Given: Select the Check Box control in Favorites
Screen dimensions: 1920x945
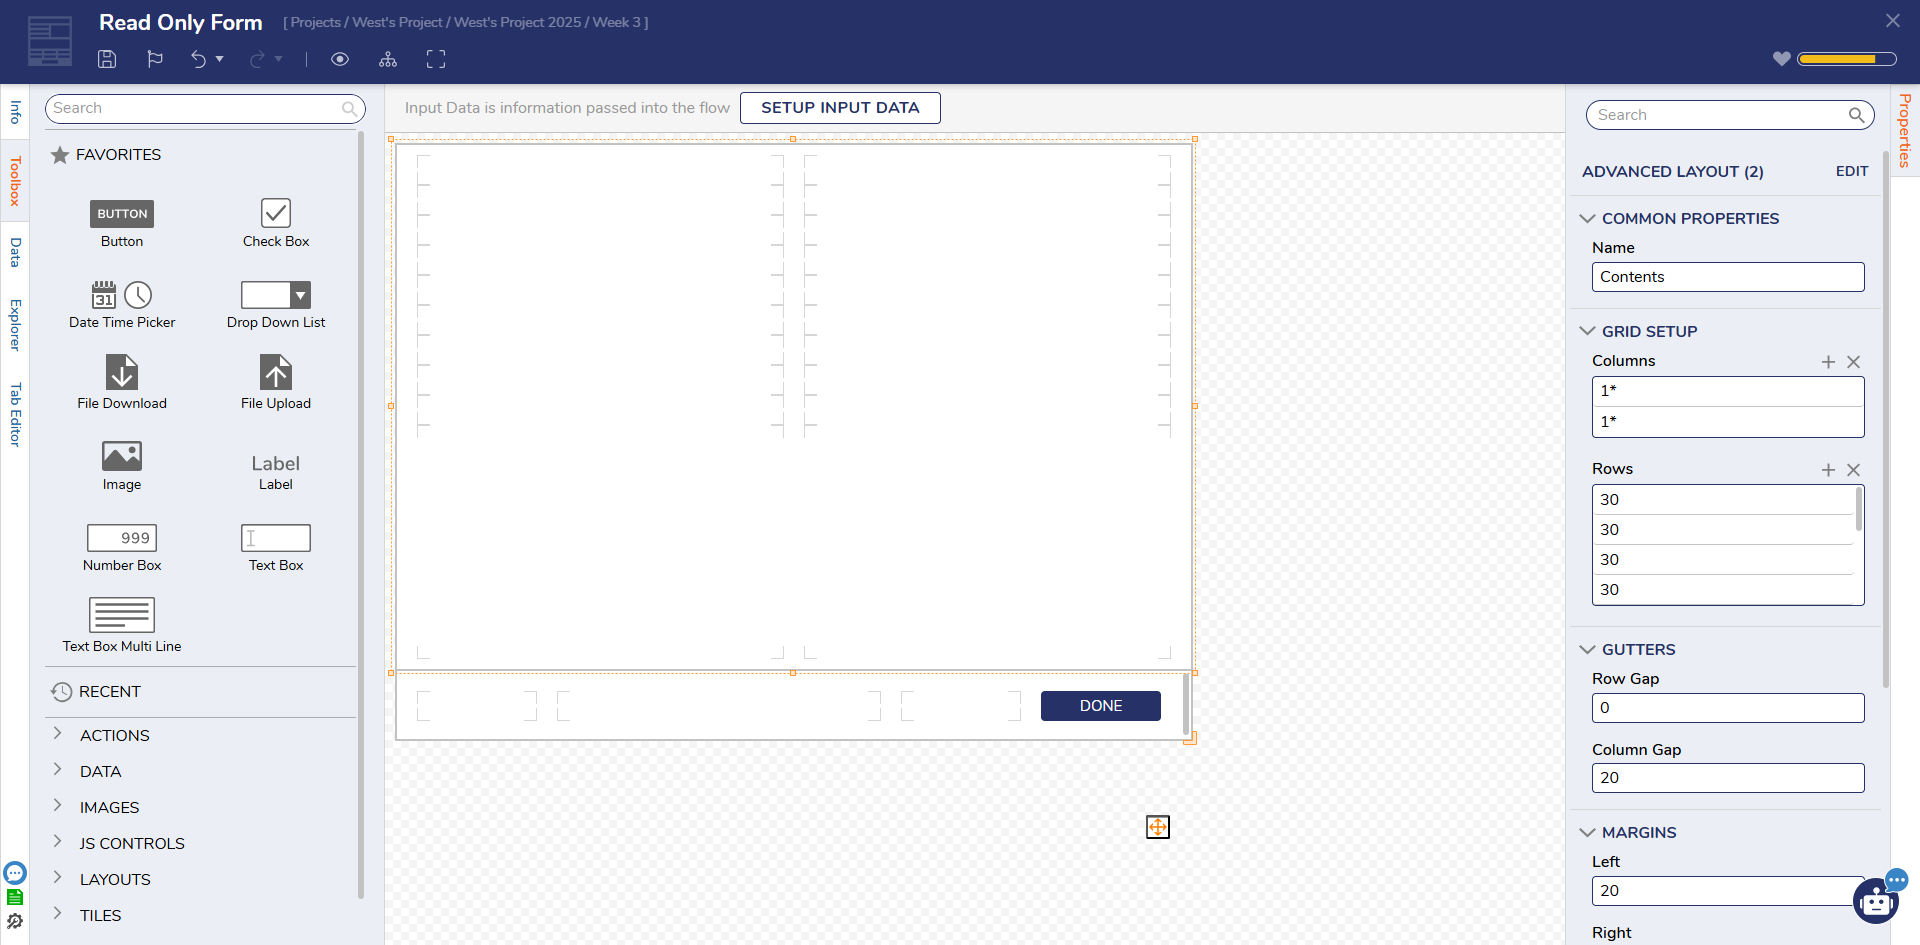Looking at the screenshot, I should pyautogui.click(x=276, y=222).
